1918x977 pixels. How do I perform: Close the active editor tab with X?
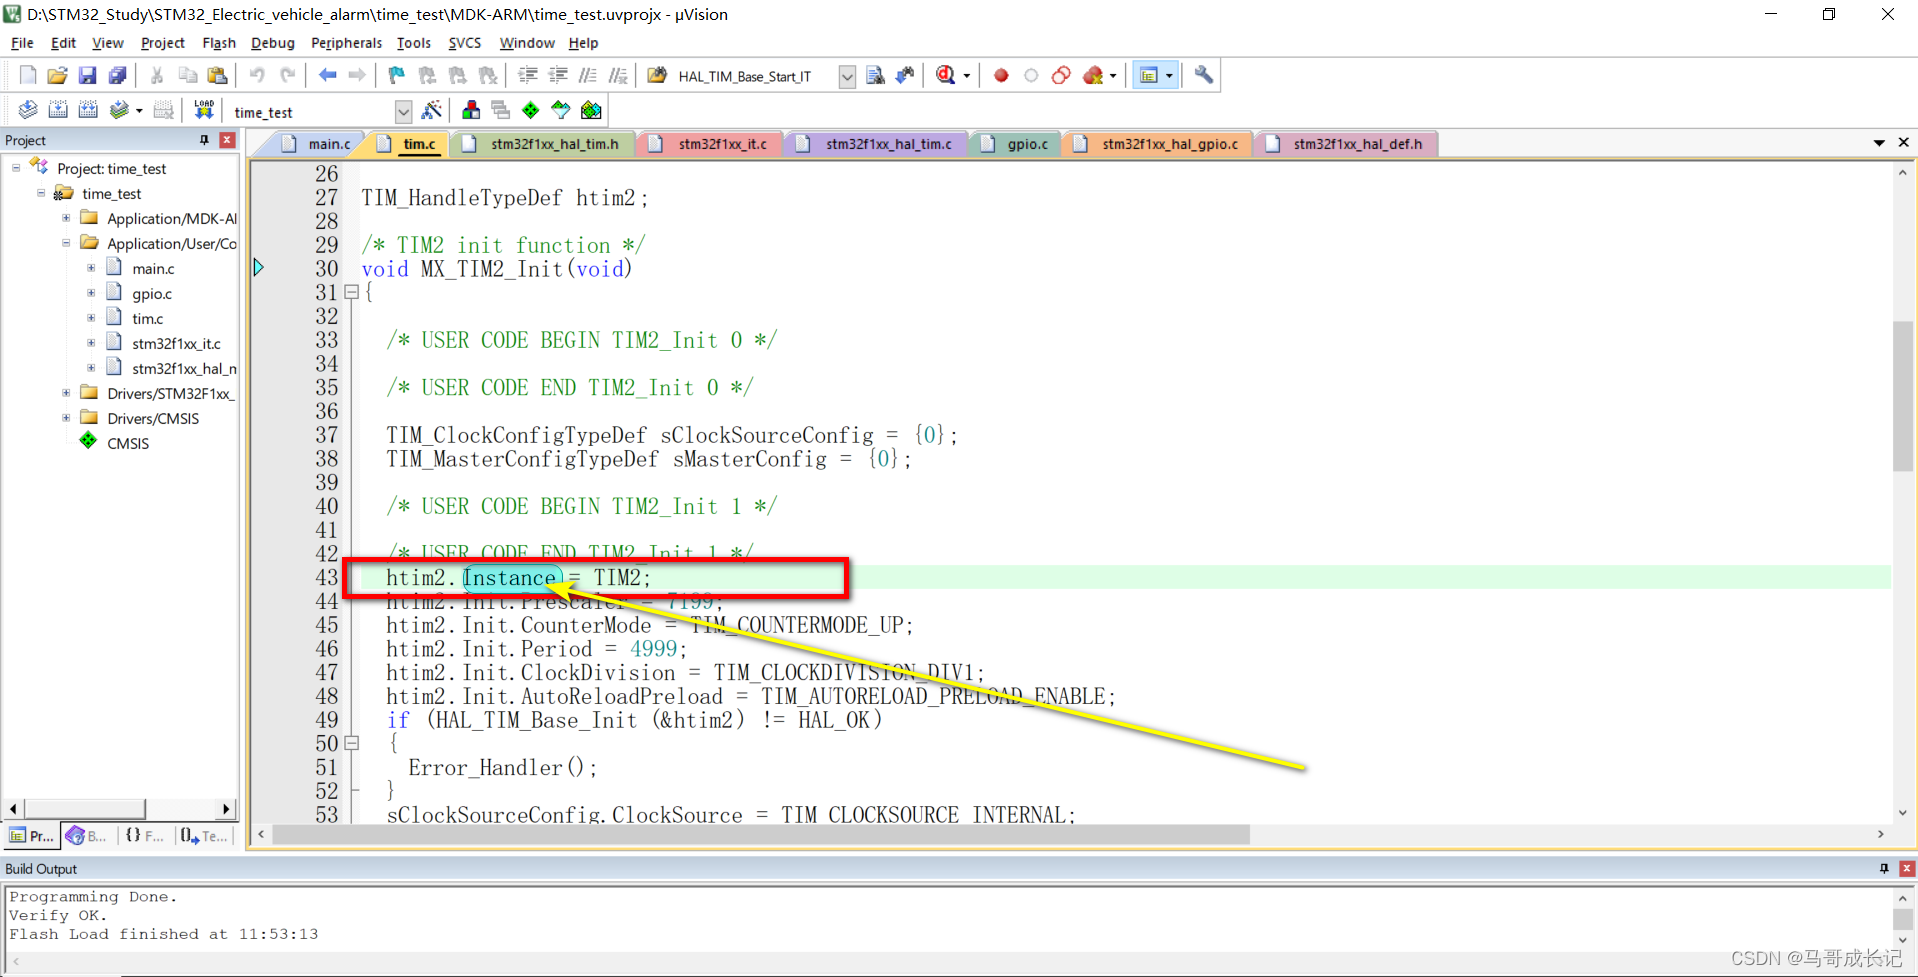1903,143
